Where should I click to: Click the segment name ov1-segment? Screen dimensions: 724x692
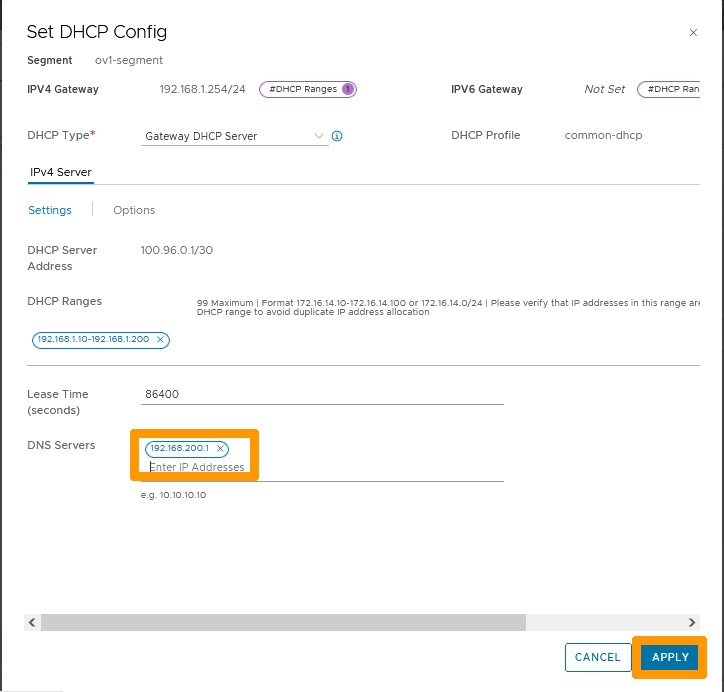point(129,60)
